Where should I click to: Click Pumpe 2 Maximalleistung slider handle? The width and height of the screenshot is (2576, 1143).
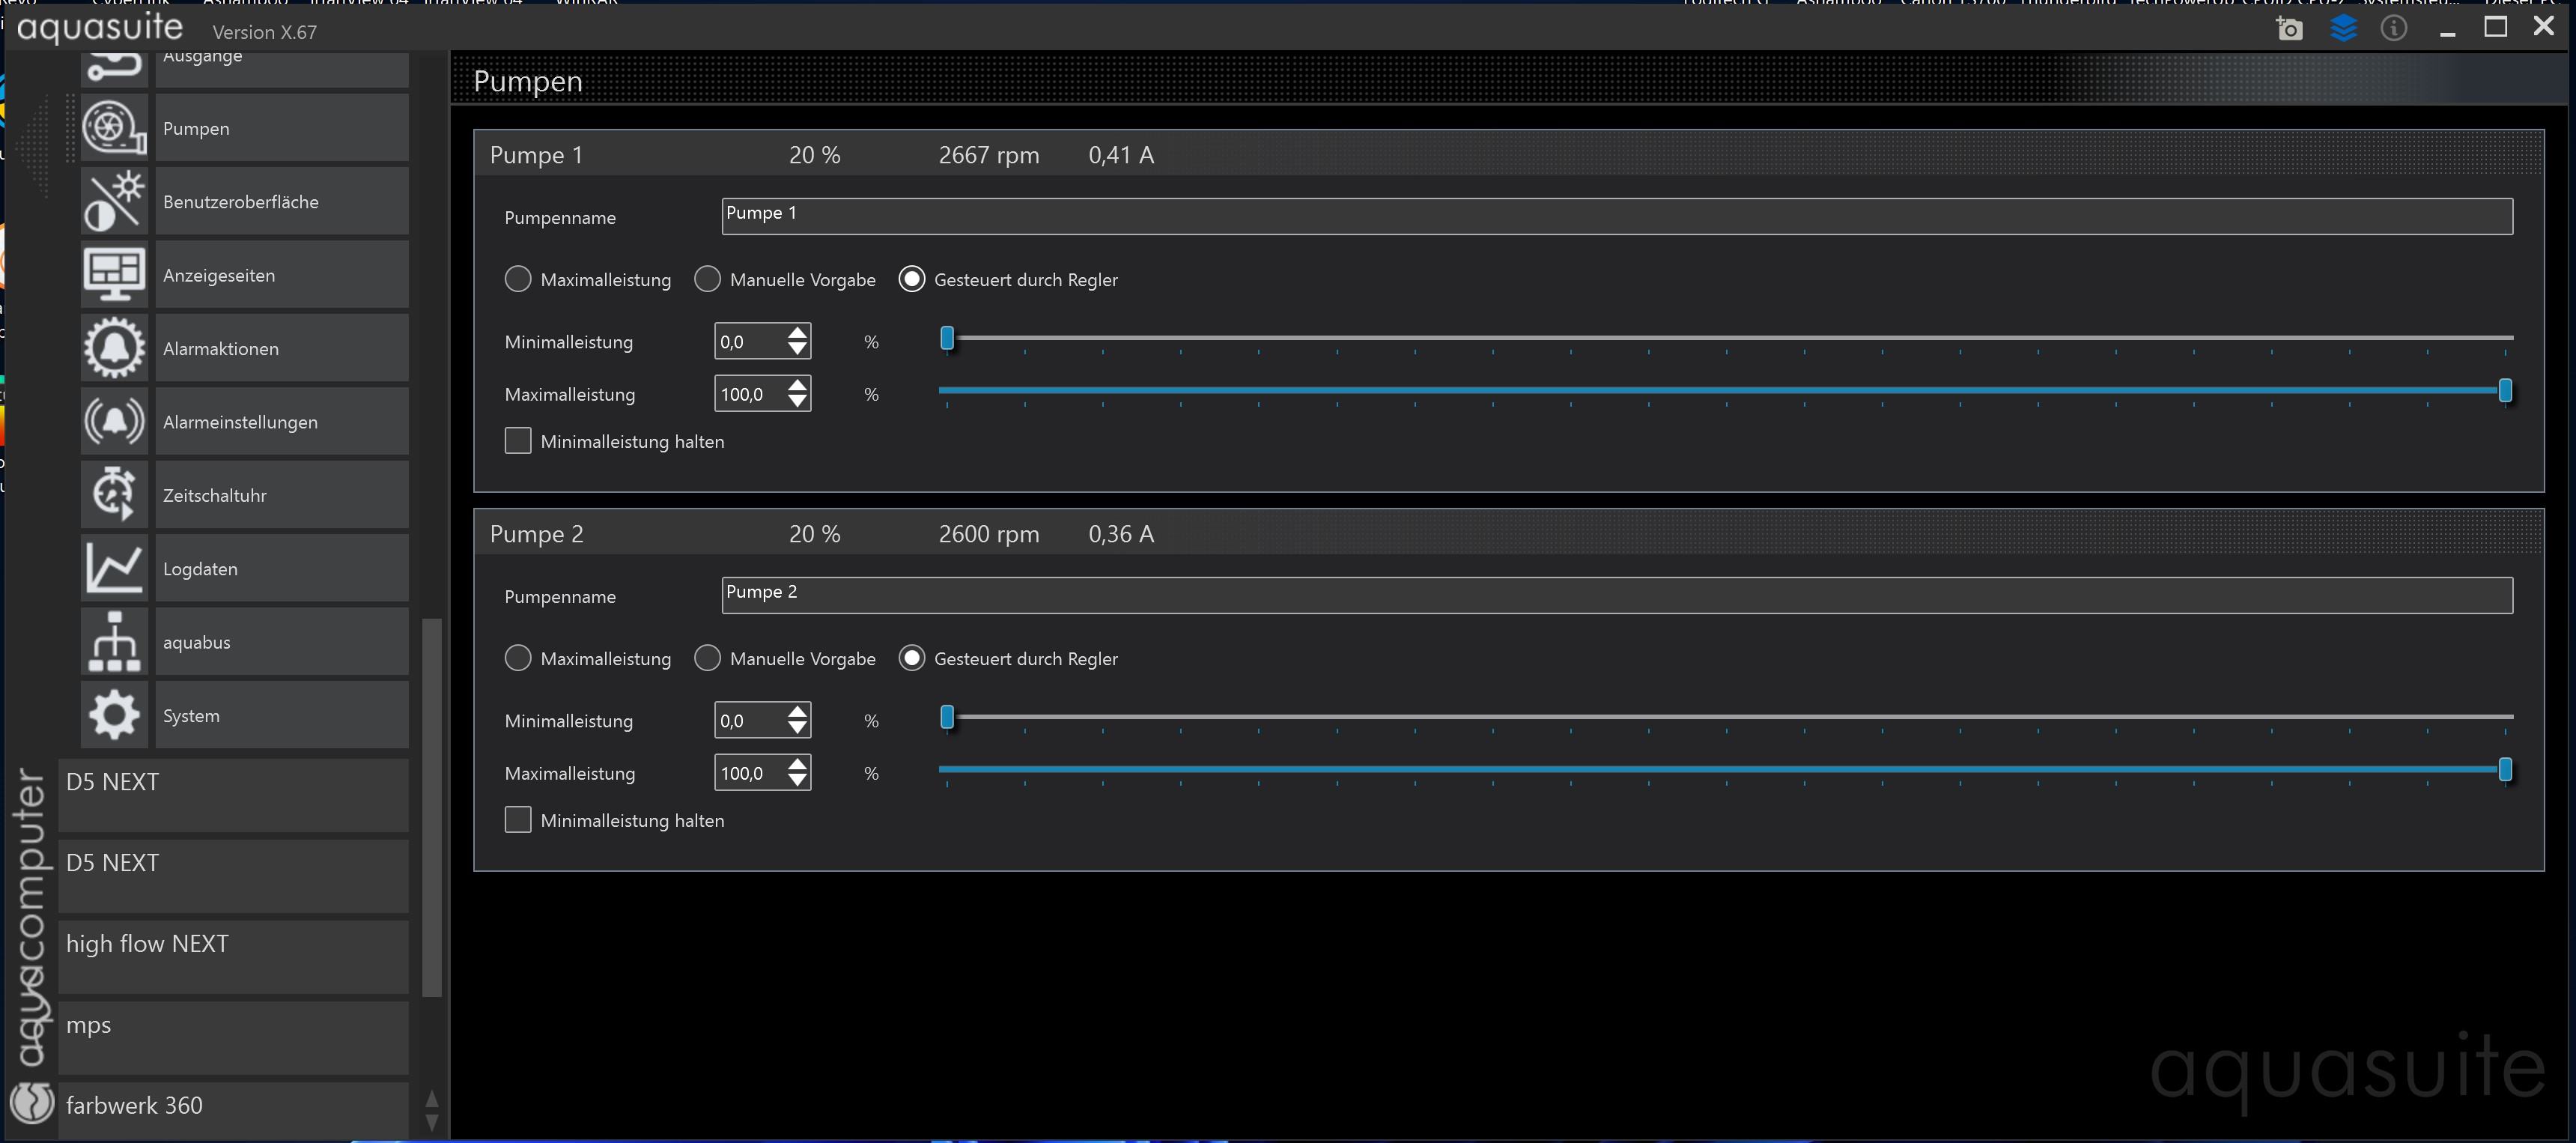[2505, 769]
